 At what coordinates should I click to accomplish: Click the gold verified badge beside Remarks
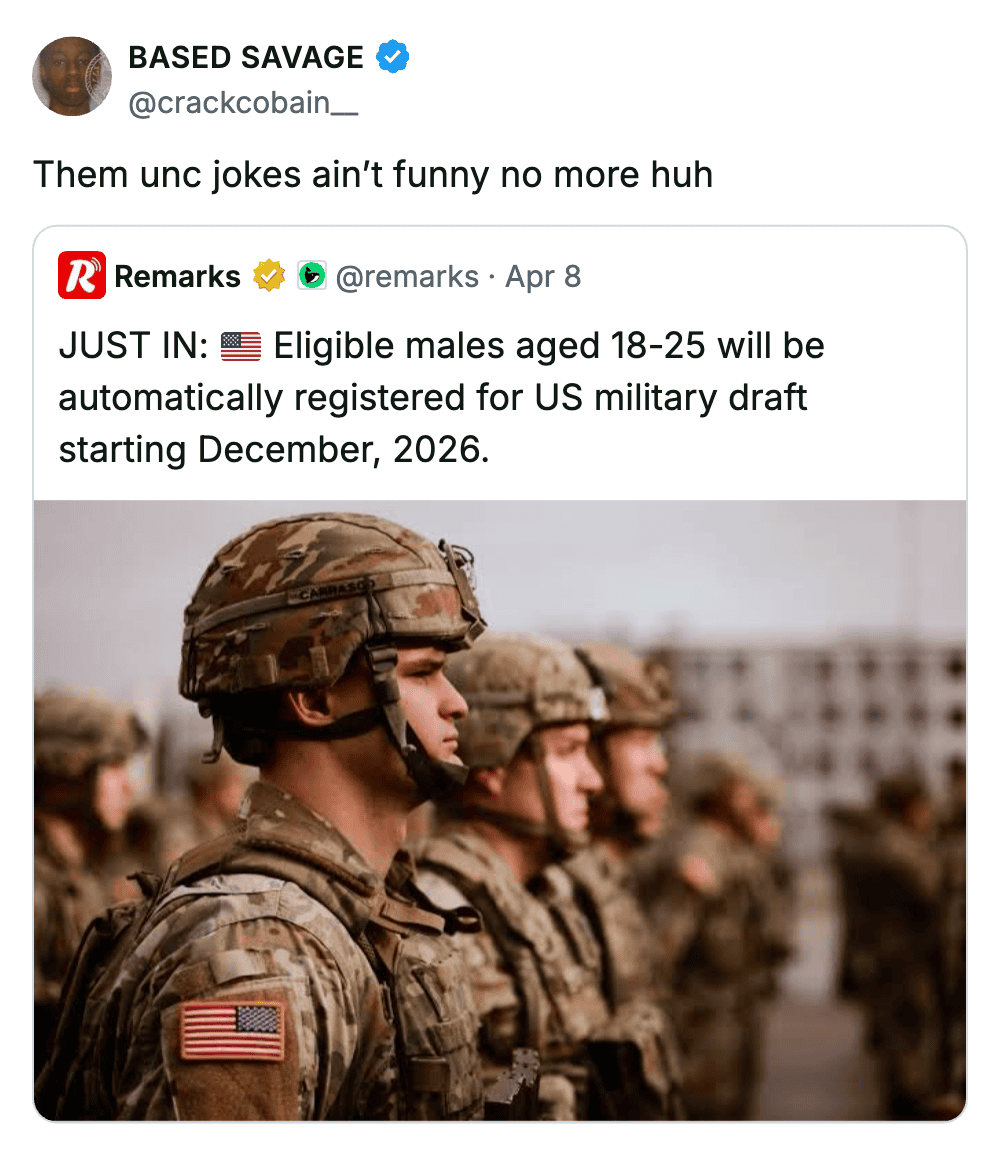tap(269, 276)
